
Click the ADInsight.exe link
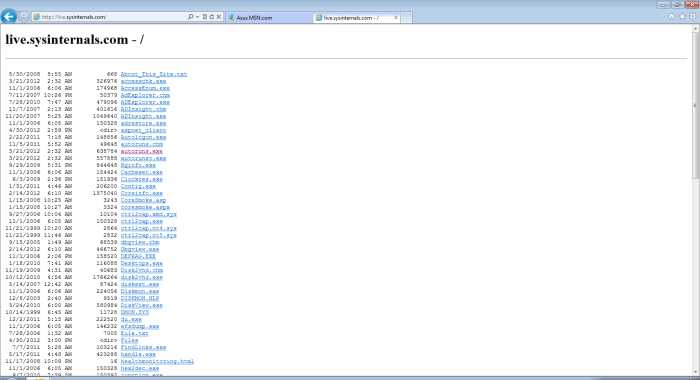(143, 116)
